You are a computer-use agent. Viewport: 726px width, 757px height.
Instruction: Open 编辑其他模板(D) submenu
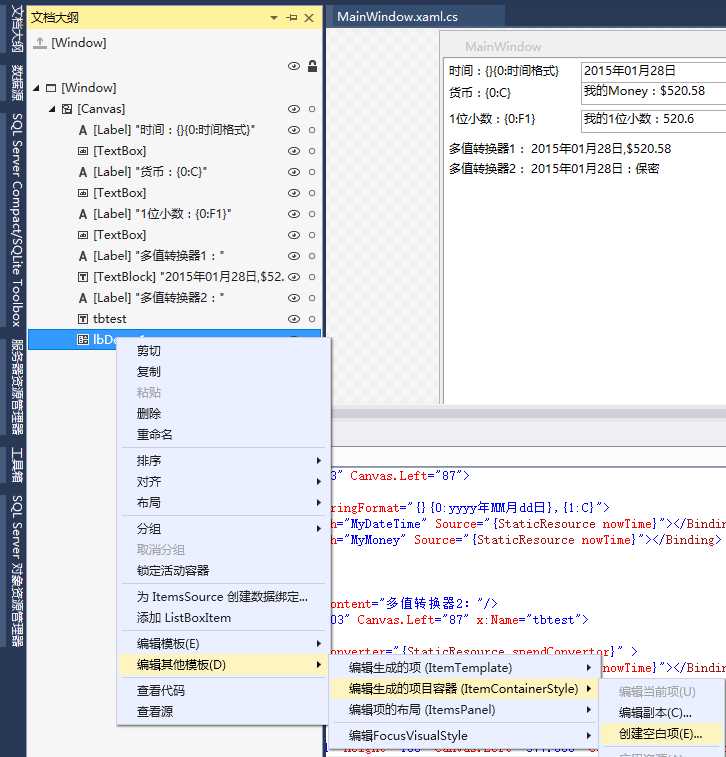click(x=224, y=665)
